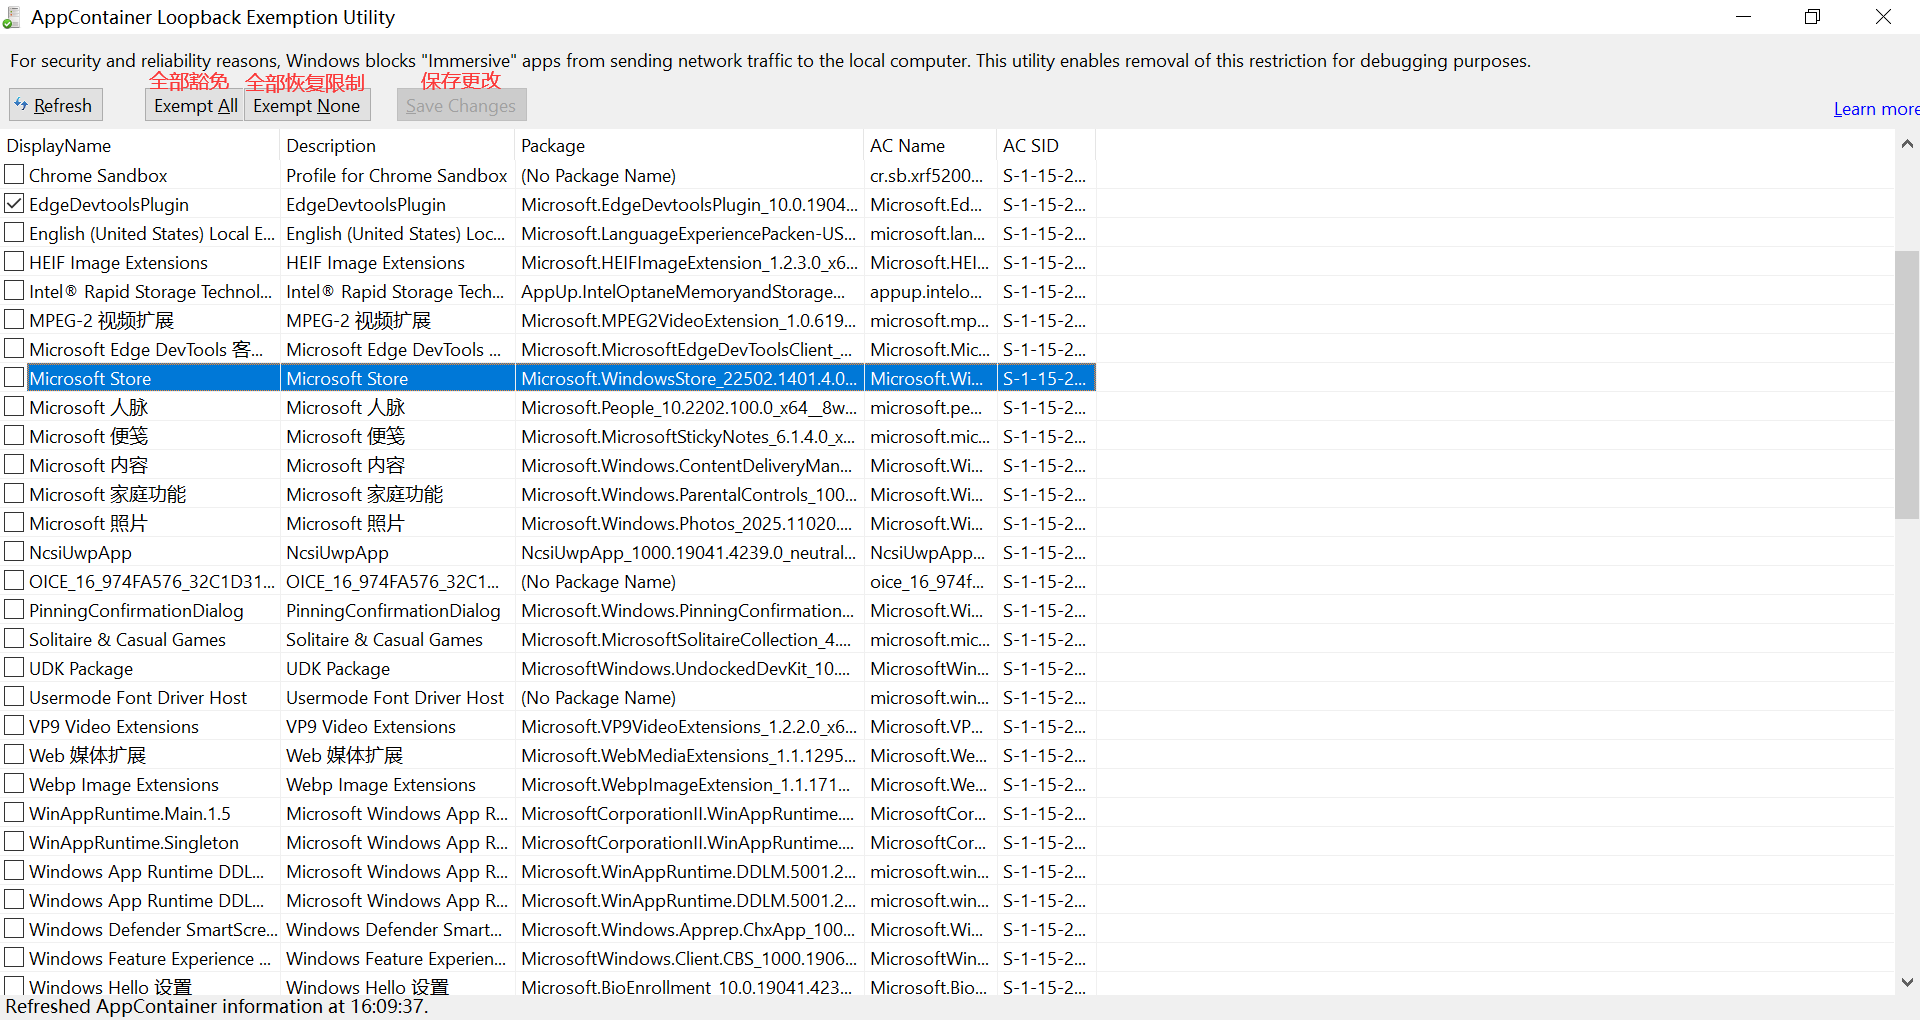Tick the NcsiUwpApp checkbox
The width and height of the screenshot is (1920, 1020).
click(x=14, y=551)
